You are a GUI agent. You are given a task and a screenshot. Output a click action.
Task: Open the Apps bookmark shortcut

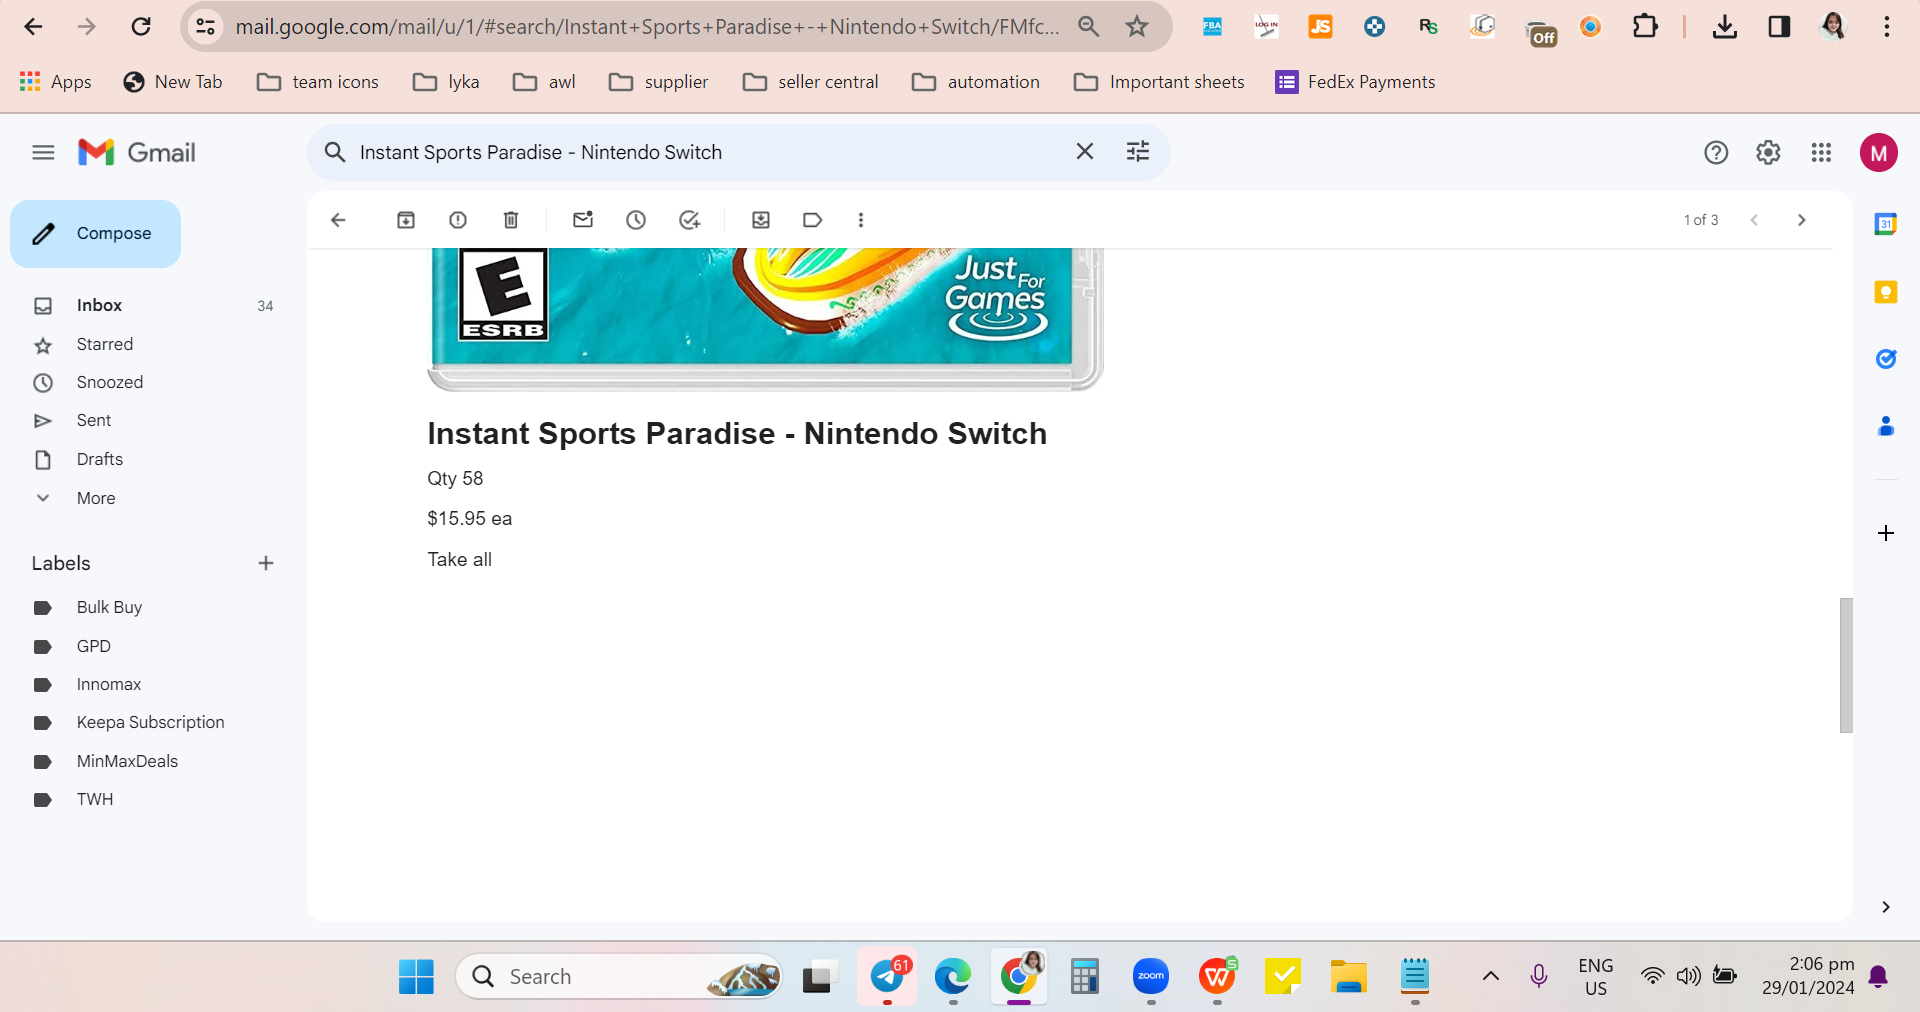tap(56, 82)
